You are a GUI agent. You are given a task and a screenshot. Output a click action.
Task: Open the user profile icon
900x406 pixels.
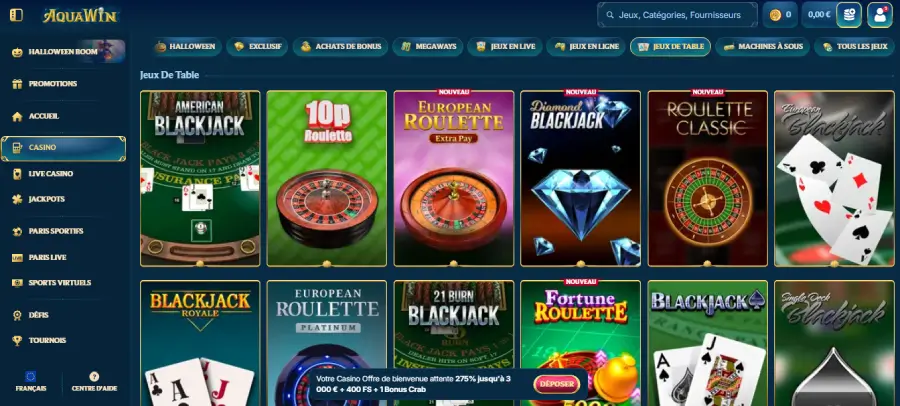[879, 15]
